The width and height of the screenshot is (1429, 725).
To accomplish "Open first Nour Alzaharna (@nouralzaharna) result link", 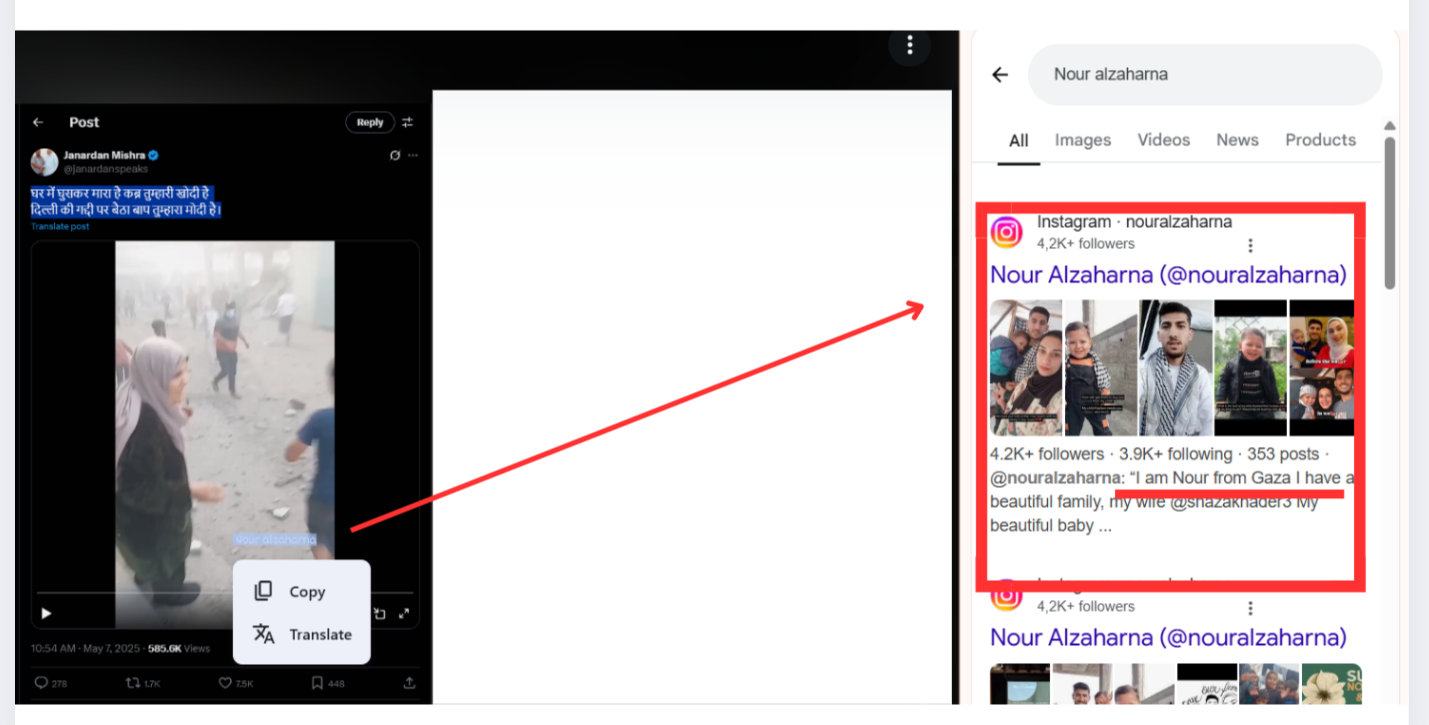I will (x=1168, y=275).
